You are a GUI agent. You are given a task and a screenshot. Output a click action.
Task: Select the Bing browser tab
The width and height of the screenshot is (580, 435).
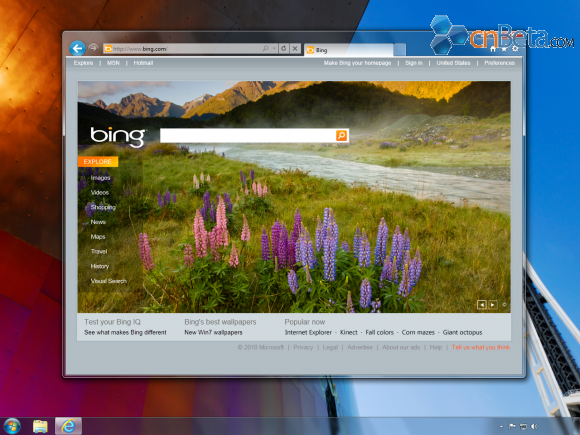click(x=348, y=50)
